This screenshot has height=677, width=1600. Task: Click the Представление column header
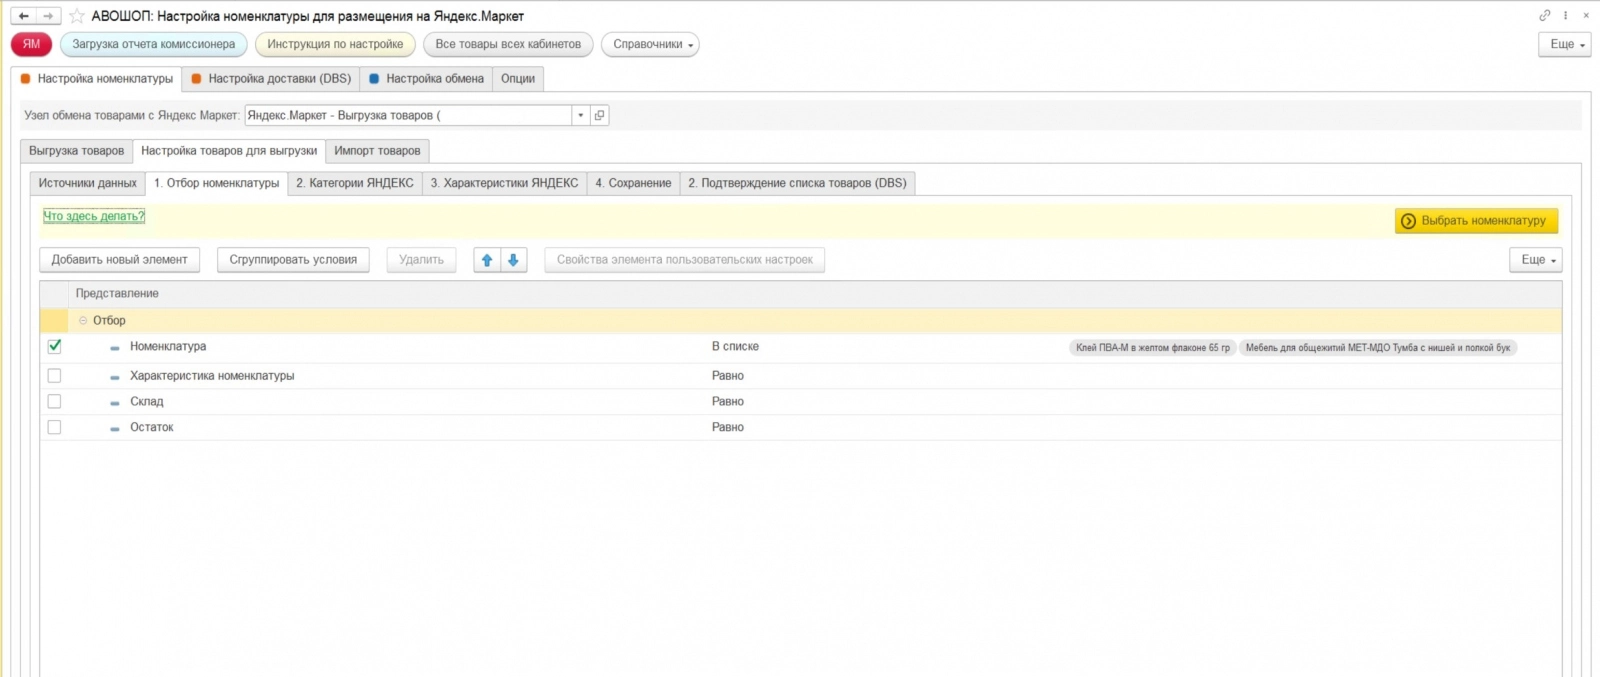pos(117,293)
